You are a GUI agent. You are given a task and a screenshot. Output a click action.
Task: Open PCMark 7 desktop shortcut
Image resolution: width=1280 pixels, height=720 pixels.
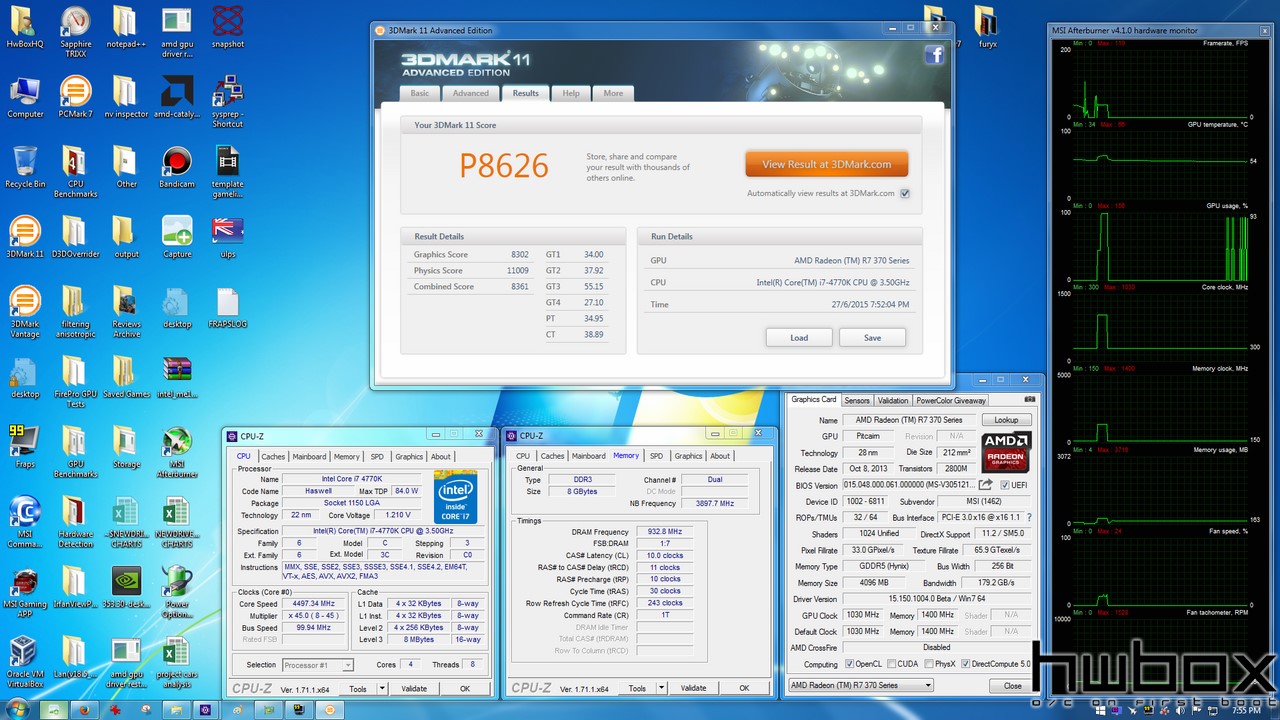click(x=75, y=97)
